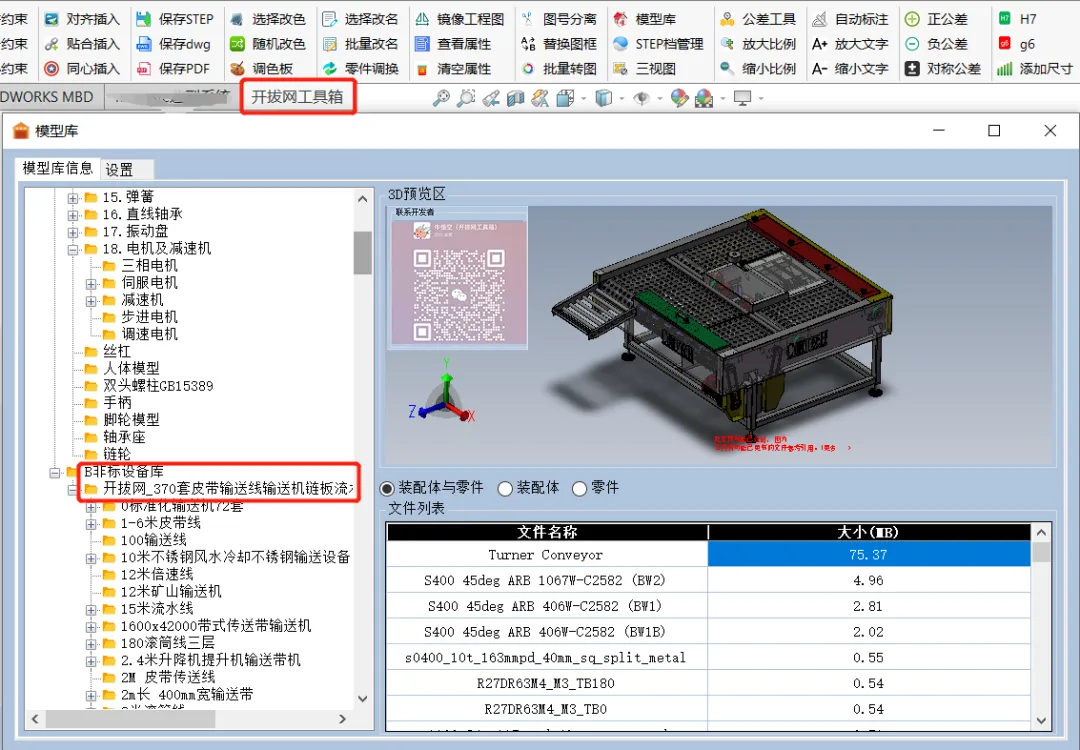This screenshot has height=750, width=1080.
Task: Expand the 1-6米皮带线 folder node
Action: click(x=91, y=524)
